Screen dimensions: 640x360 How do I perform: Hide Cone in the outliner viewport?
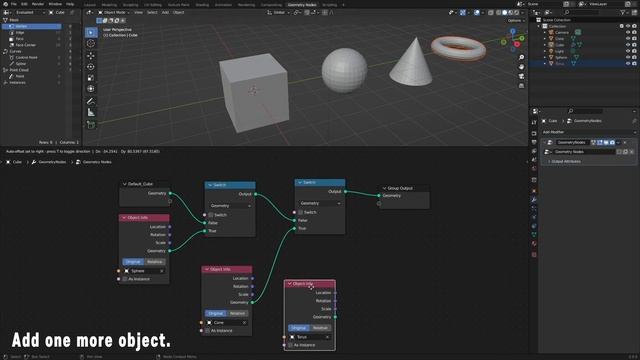[x=628, y=38]
